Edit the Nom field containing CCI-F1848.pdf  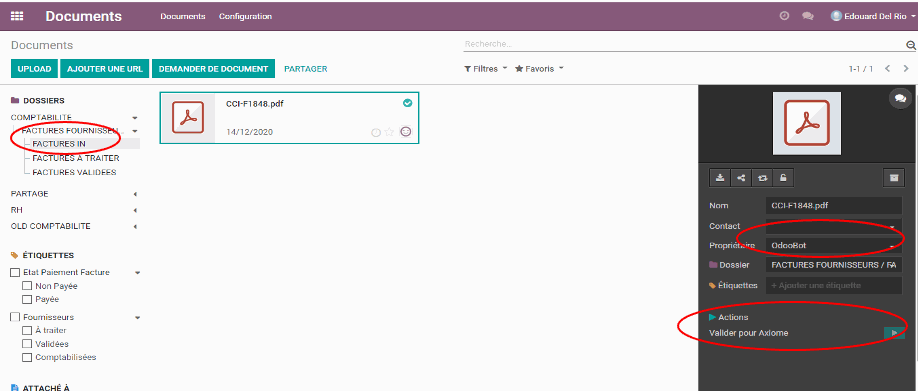[x=834, y=205]
